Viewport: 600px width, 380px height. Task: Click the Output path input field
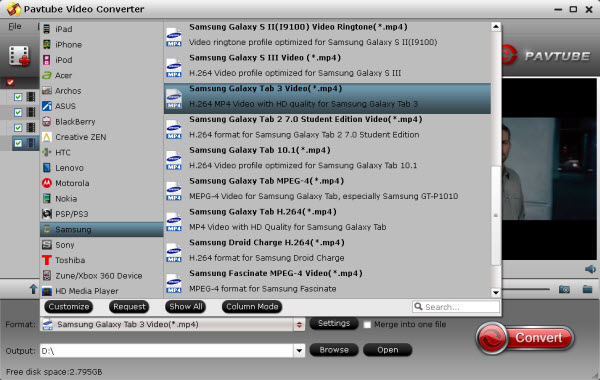(167, 351)
